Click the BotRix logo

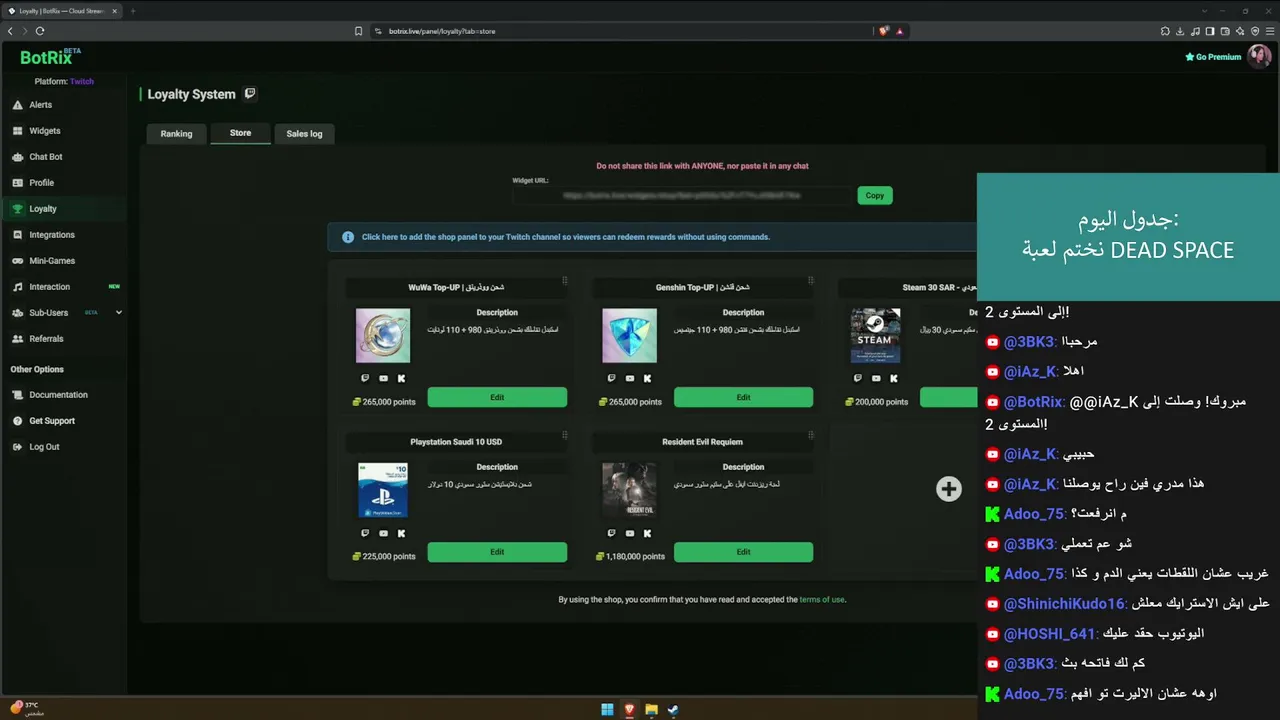tap(51, 57)
